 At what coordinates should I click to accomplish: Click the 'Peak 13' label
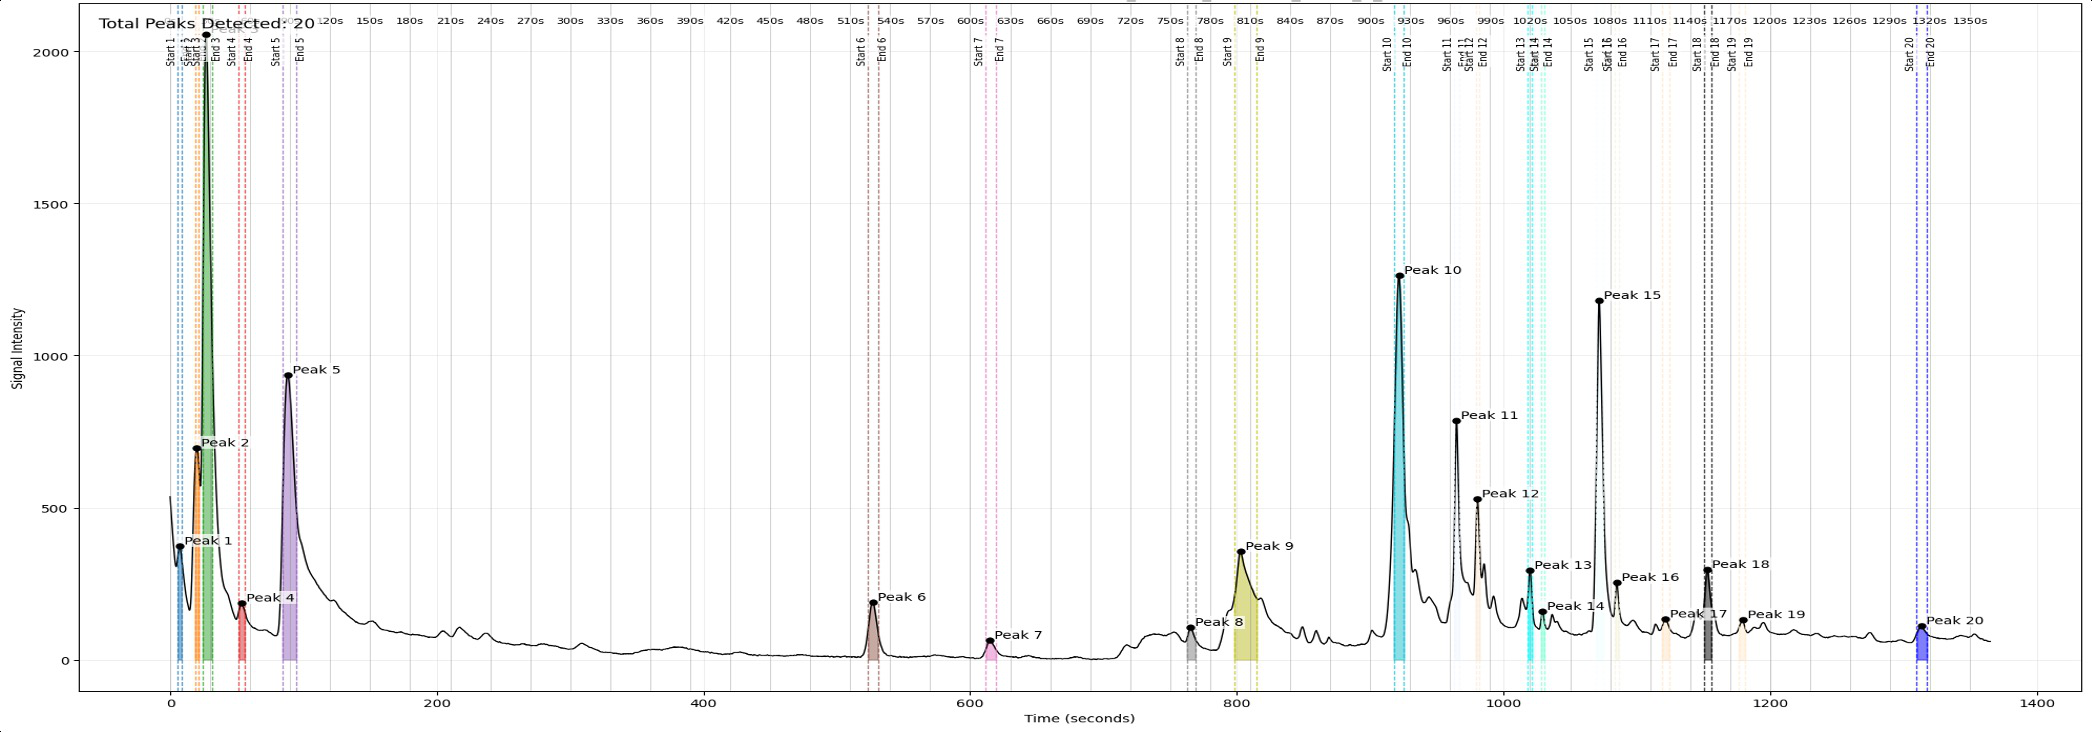point(1563,565)
